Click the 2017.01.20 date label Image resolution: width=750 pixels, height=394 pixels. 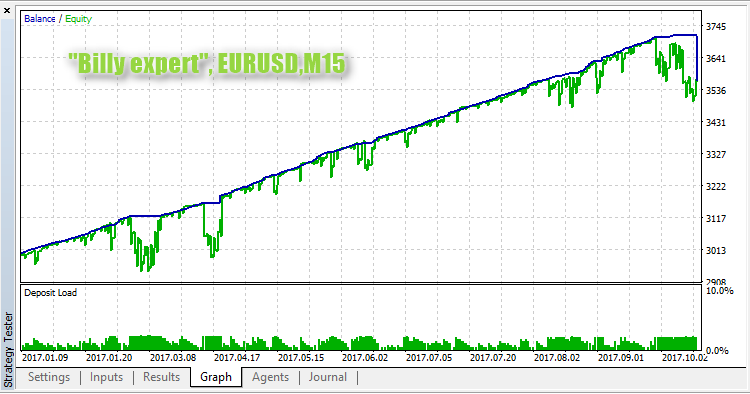tap(109, 358)
